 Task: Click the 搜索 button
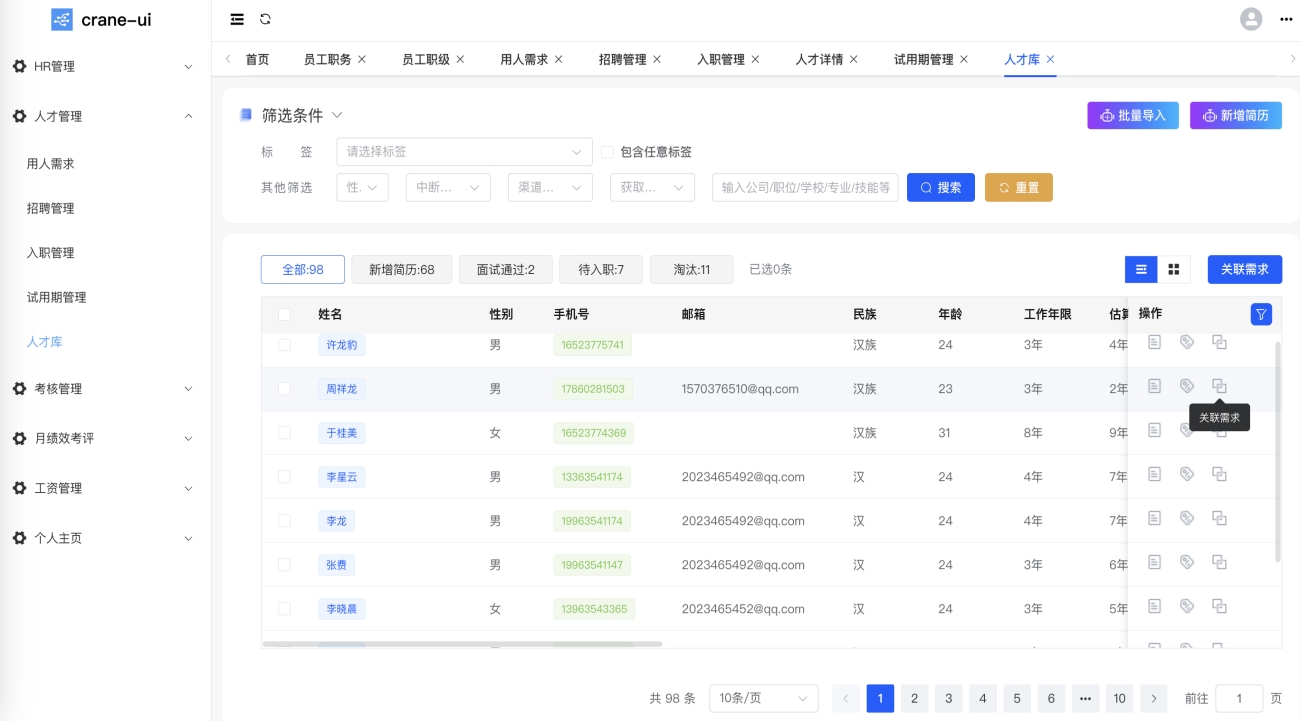[x=941, y=187]
